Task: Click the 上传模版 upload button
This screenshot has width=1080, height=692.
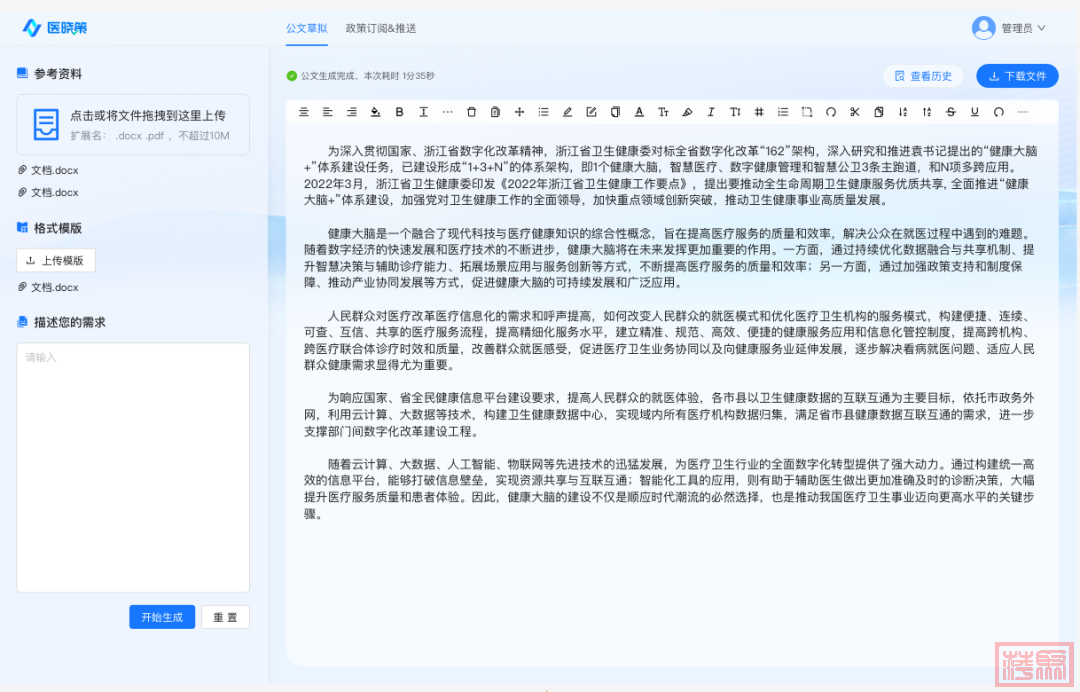Action: (56, 260)
